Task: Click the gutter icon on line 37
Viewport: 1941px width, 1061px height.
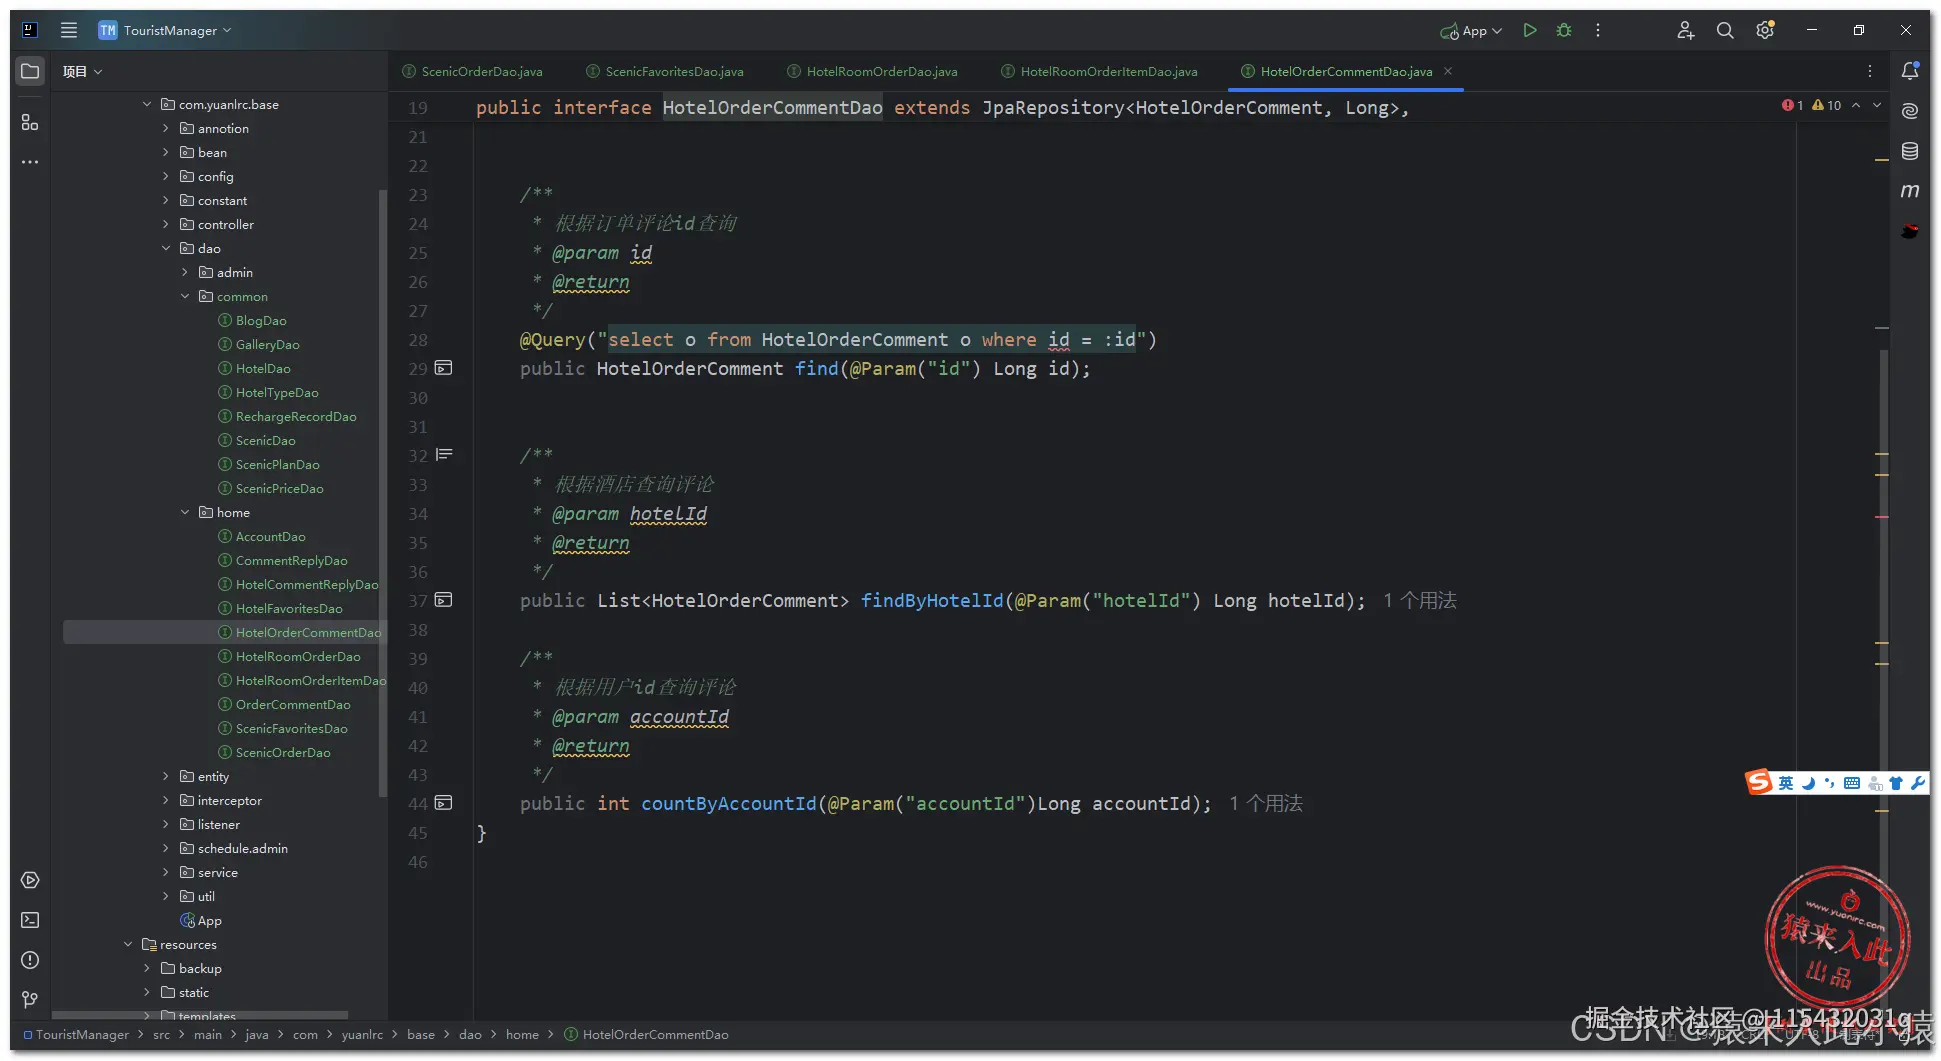Action: 444,600
